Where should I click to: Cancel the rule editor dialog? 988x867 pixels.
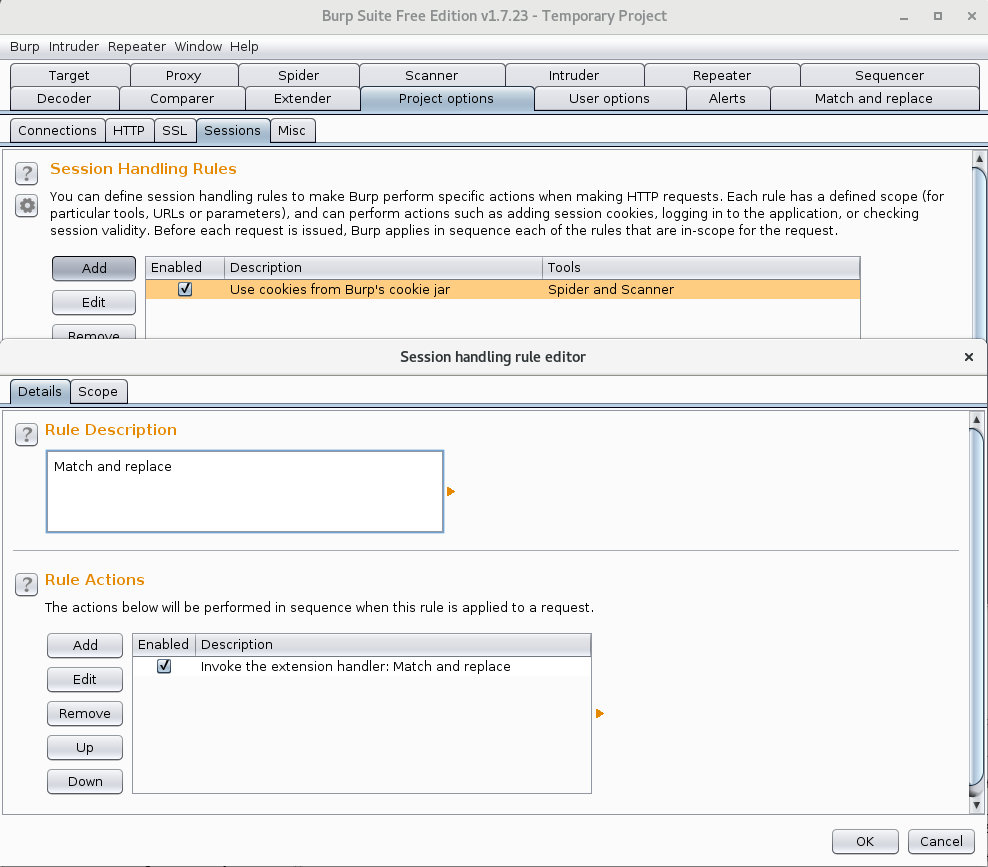pos(941,841)
